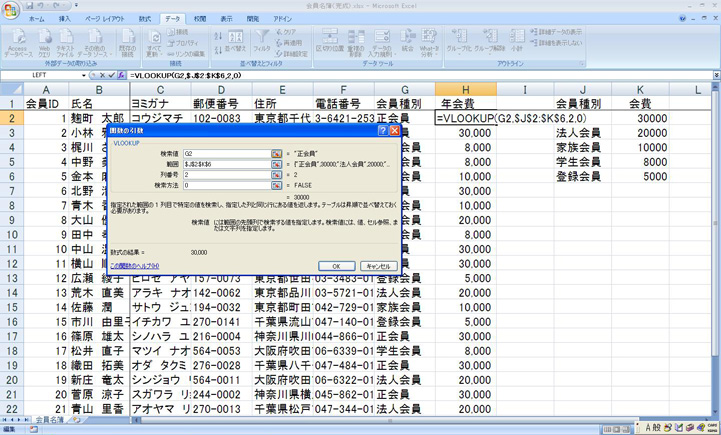Click the 再適用 filter button
The image size is (721, 435).
click(288, 43)
